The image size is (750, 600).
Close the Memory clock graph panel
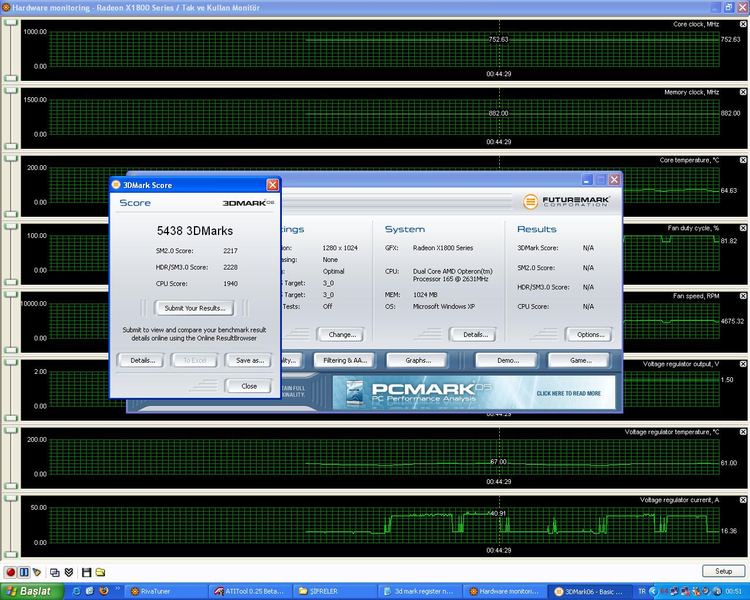click(x=743, y=92)
